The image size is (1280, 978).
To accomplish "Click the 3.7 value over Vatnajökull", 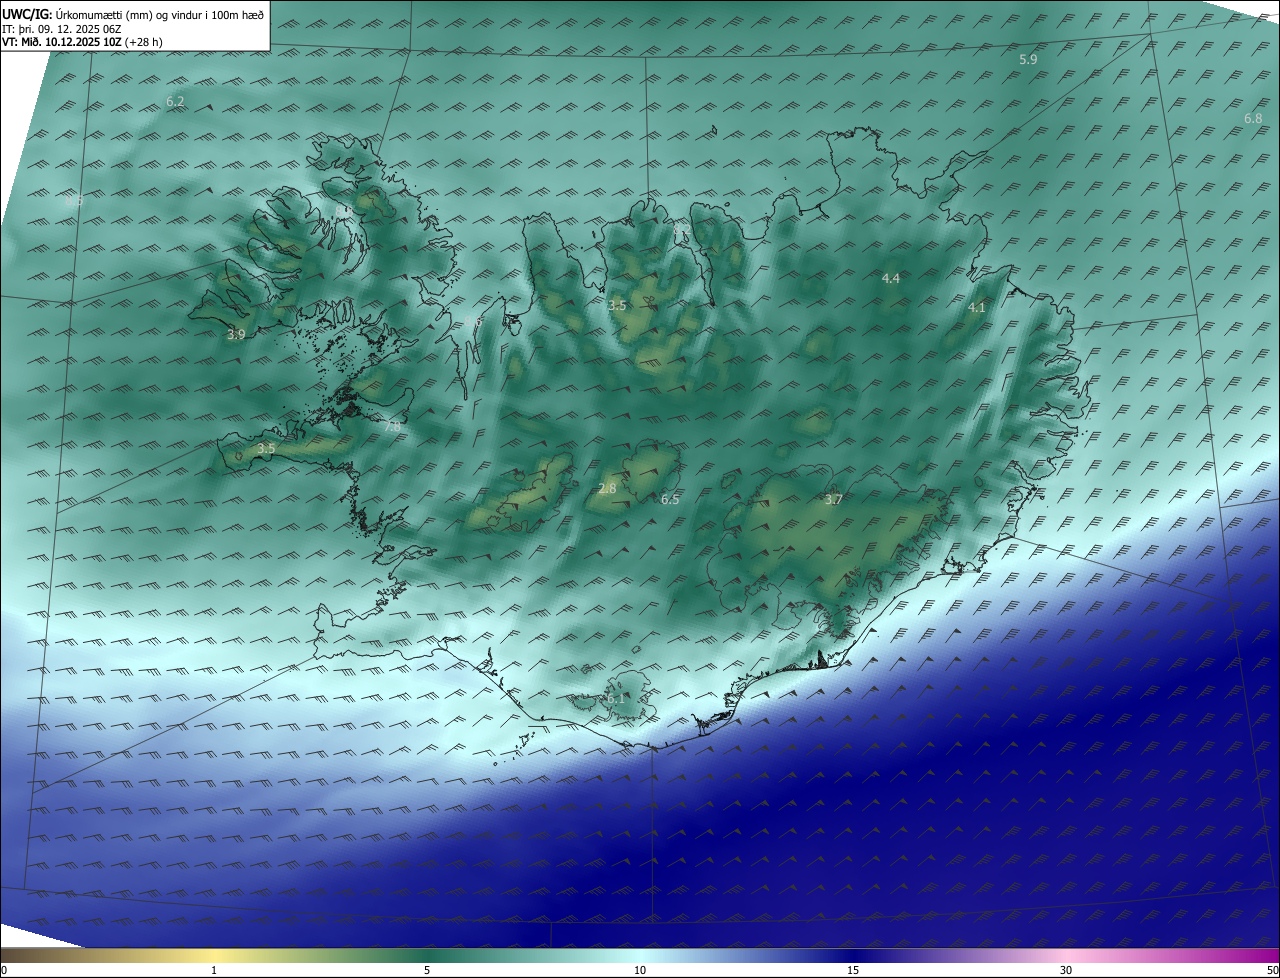I will pyautogui.click(x=833, y=500).
